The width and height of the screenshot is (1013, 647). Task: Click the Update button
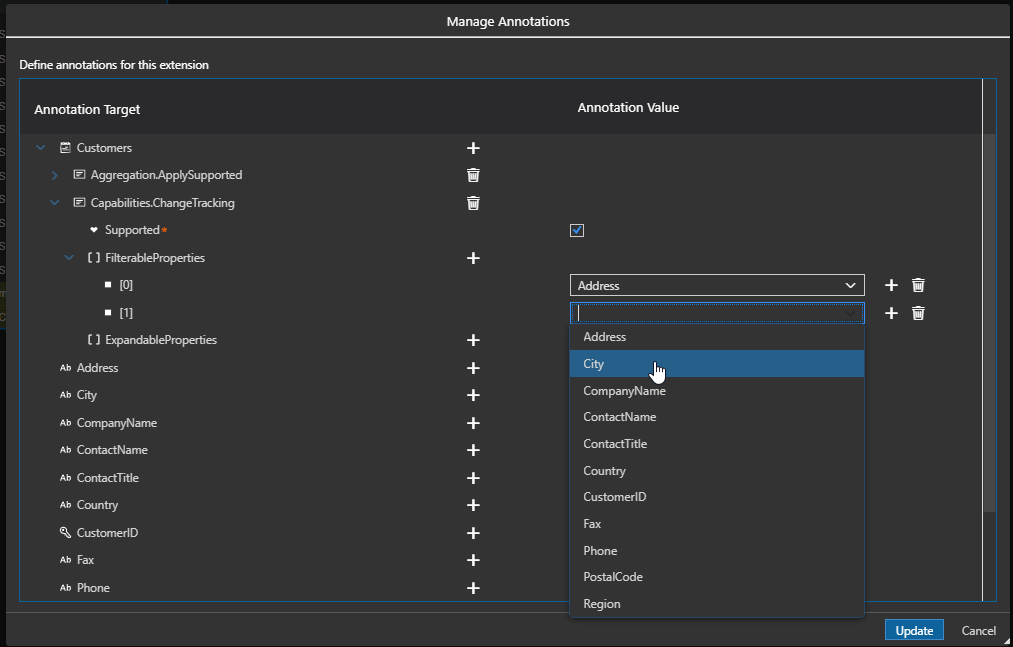point(914,630)
